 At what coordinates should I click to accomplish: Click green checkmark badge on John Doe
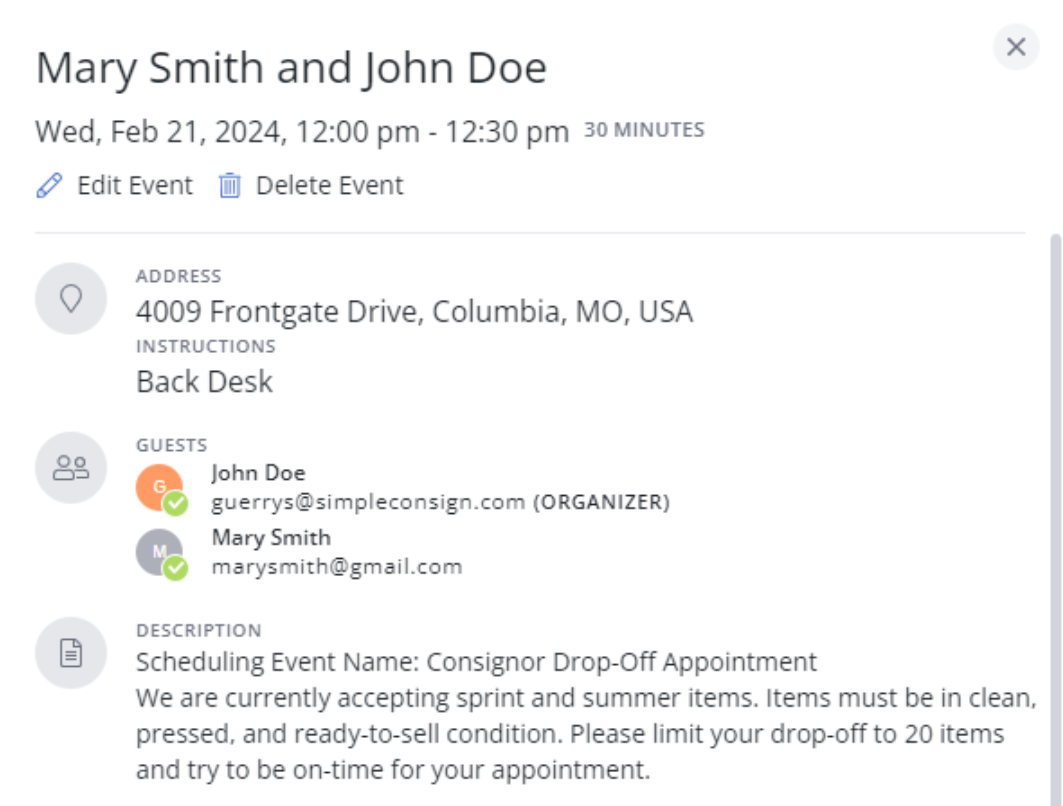click(176, 503)
